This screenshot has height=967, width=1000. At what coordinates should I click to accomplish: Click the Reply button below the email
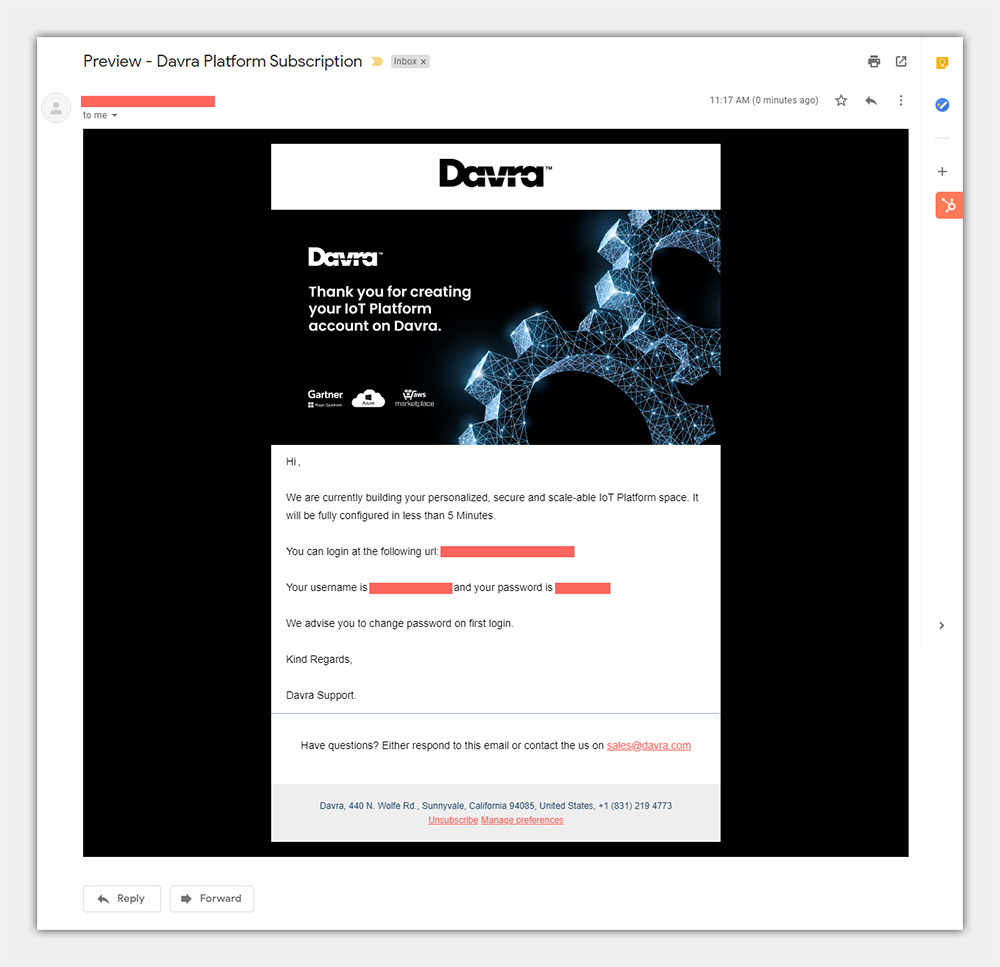[122, 898]
